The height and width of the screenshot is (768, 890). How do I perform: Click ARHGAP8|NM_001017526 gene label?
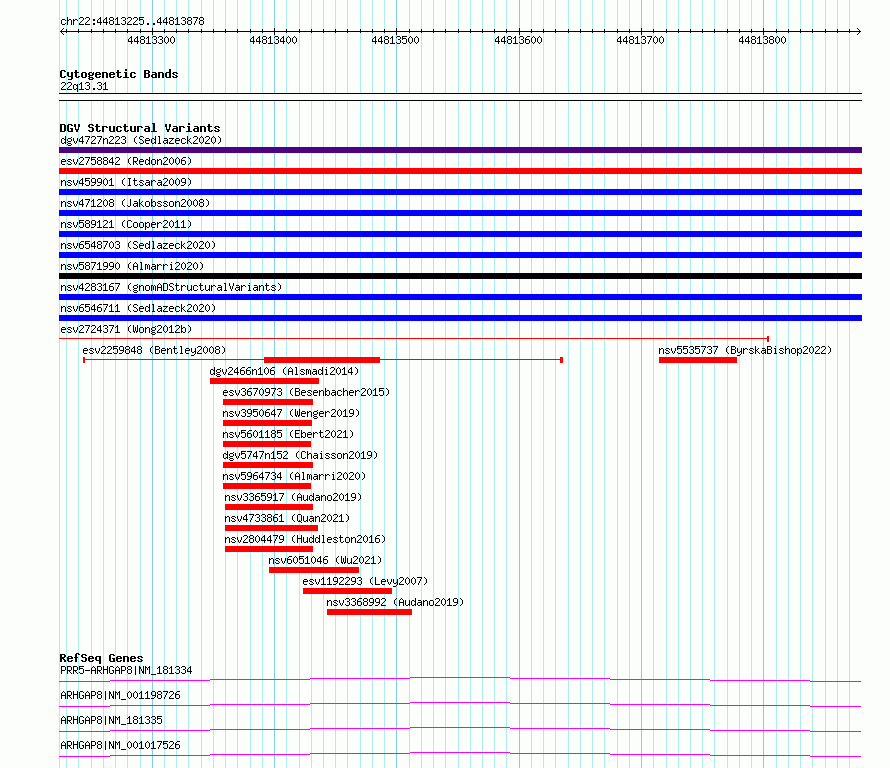pyautogui.click(x=120, y=745)
